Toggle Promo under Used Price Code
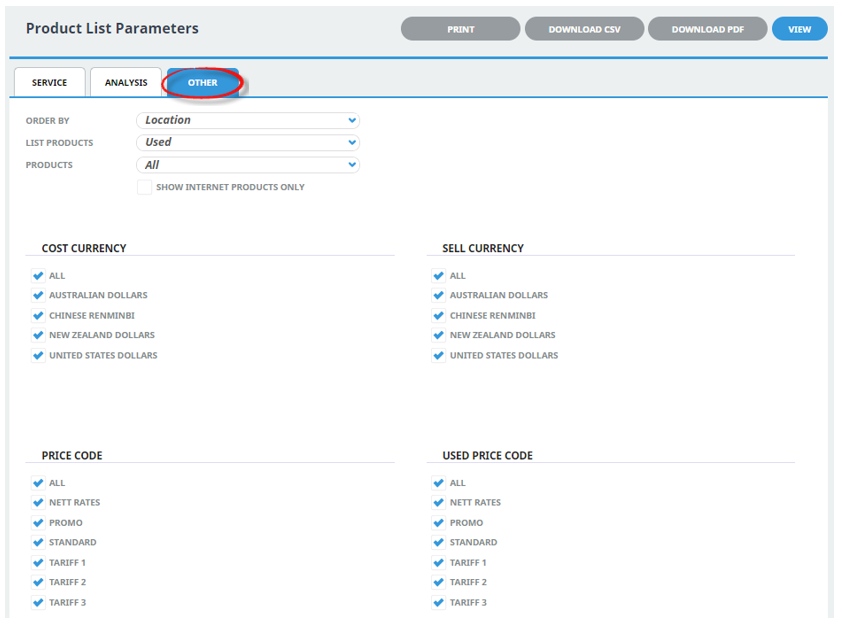 click(x=439, y=523)
